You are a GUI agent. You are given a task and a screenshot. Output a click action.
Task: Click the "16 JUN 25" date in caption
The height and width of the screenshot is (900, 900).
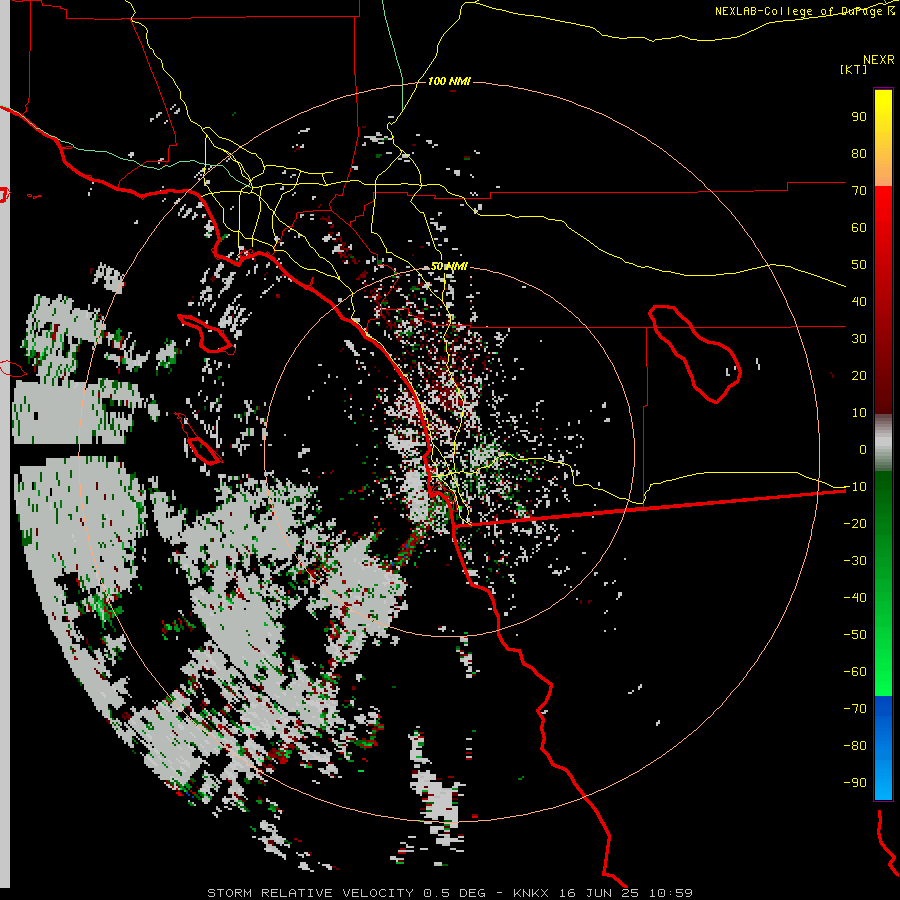point(599,893)
